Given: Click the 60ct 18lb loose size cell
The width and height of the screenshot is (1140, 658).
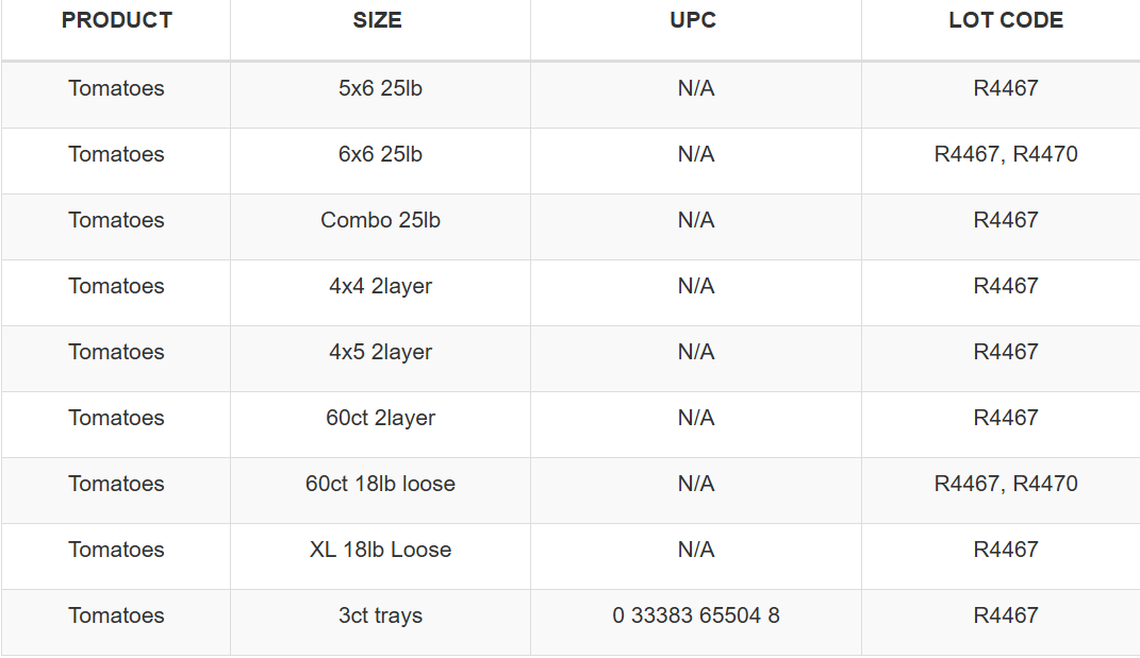Looking at the screenshot, I should point(380,485).
